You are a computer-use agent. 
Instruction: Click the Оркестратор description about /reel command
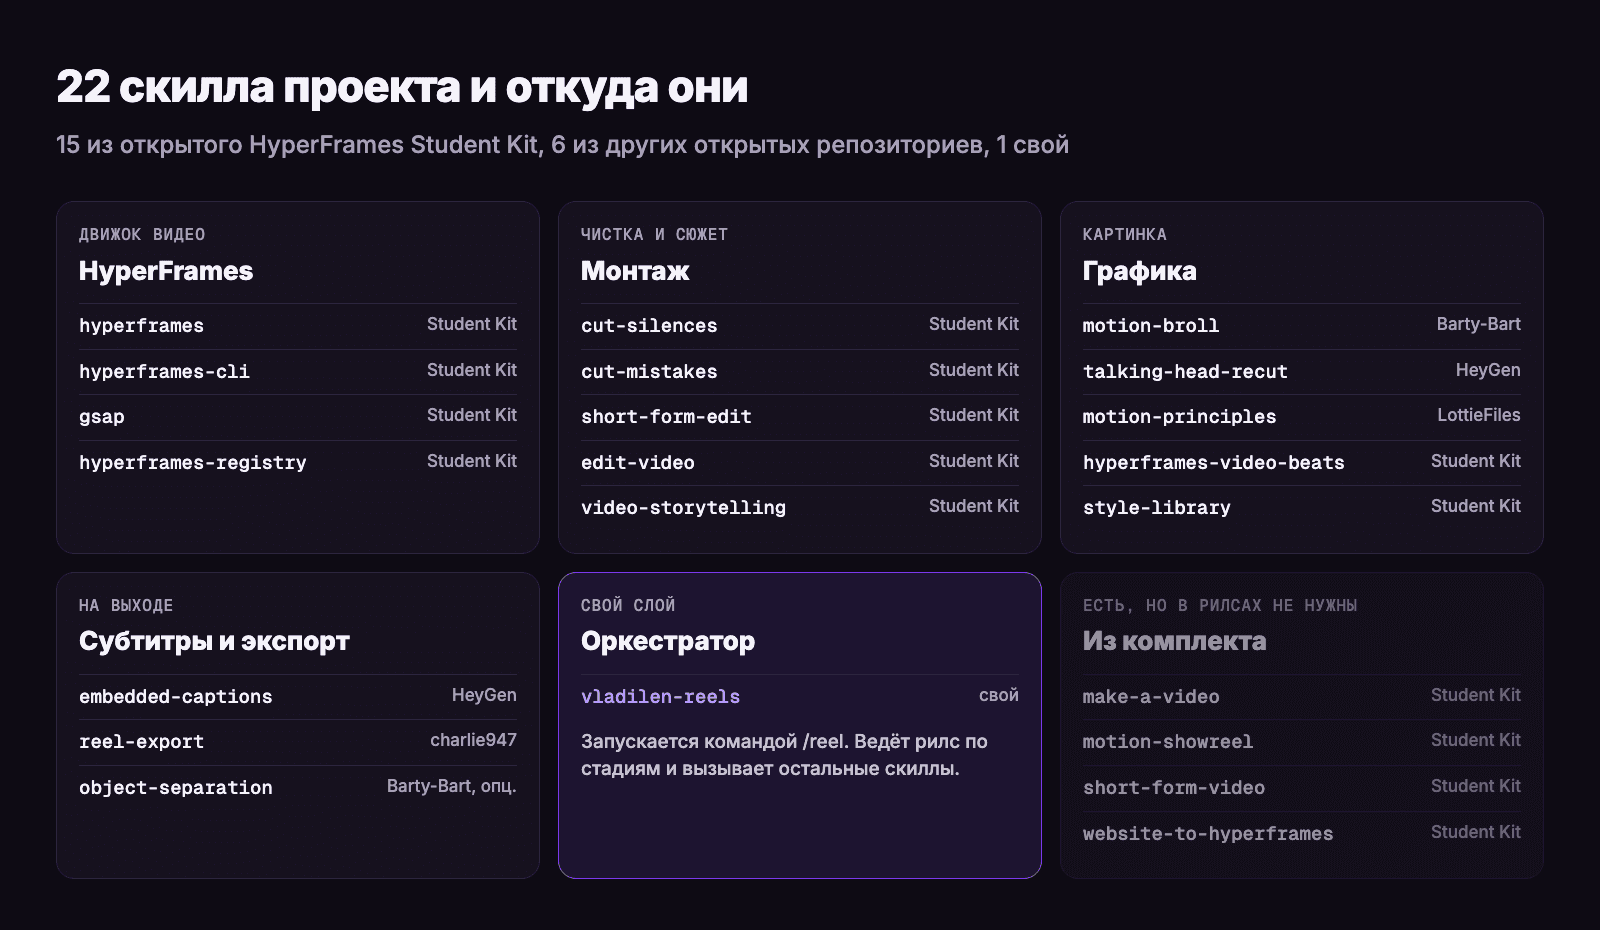(784, 755)
